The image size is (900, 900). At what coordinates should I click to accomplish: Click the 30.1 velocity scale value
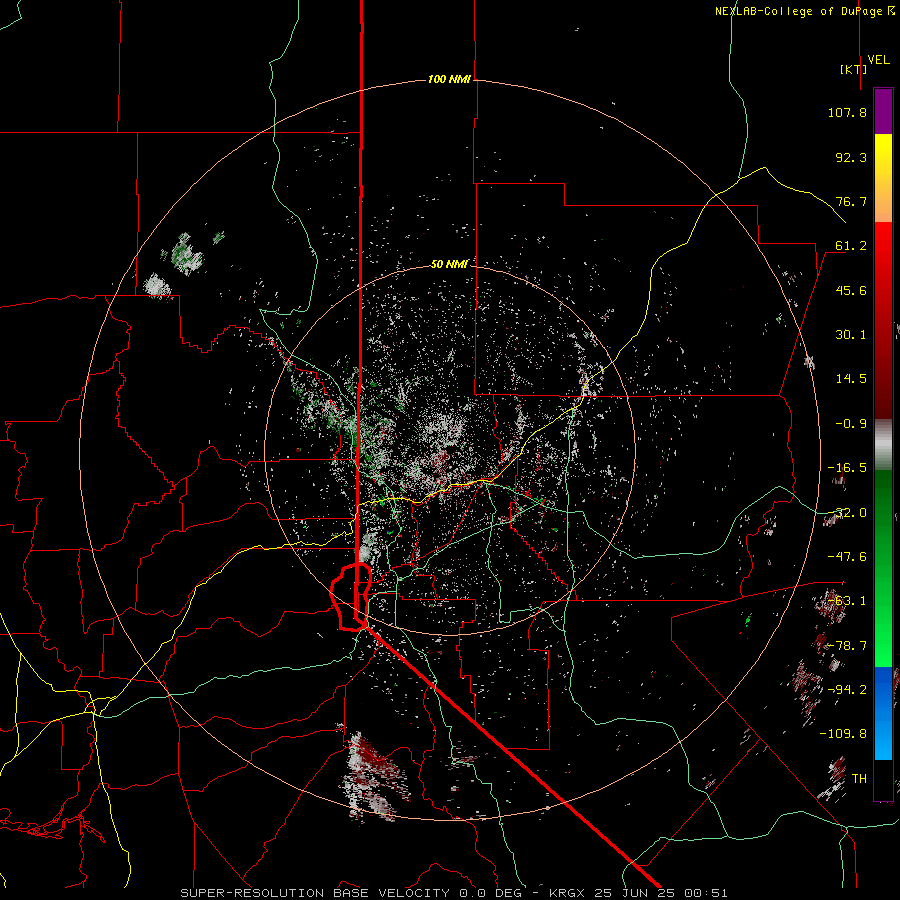[x=851, y=335]
